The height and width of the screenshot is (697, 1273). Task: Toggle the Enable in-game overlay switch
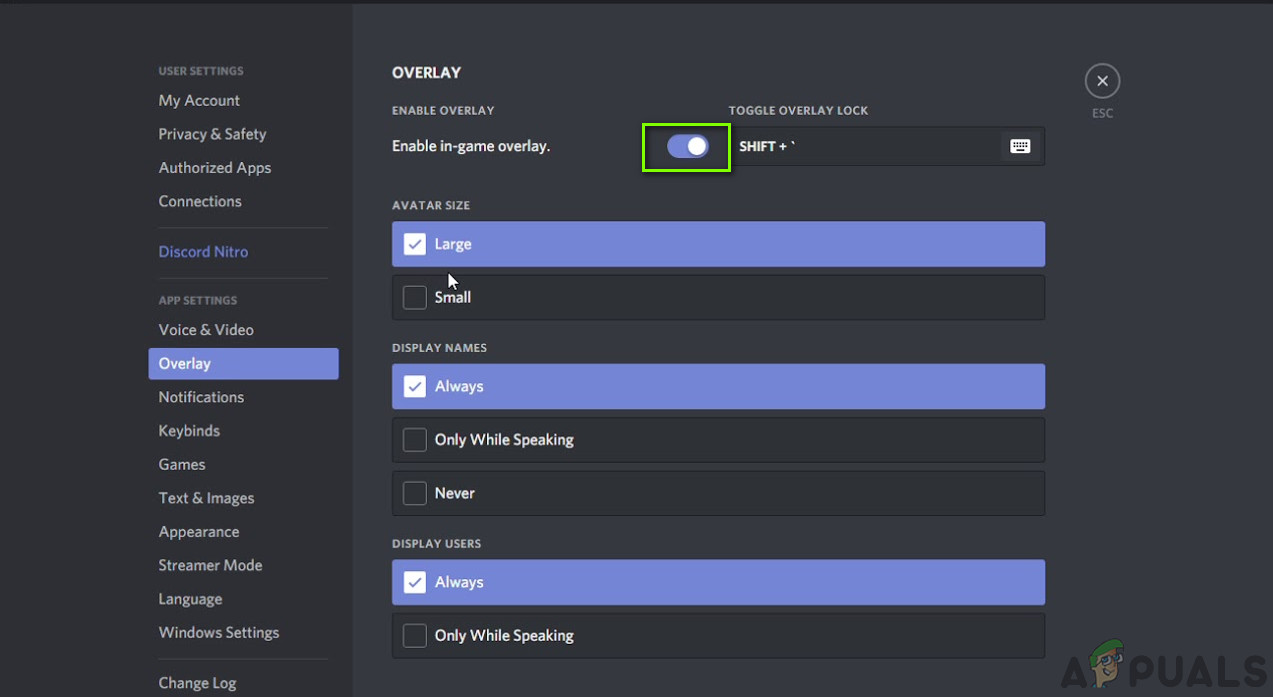[687, 146]
